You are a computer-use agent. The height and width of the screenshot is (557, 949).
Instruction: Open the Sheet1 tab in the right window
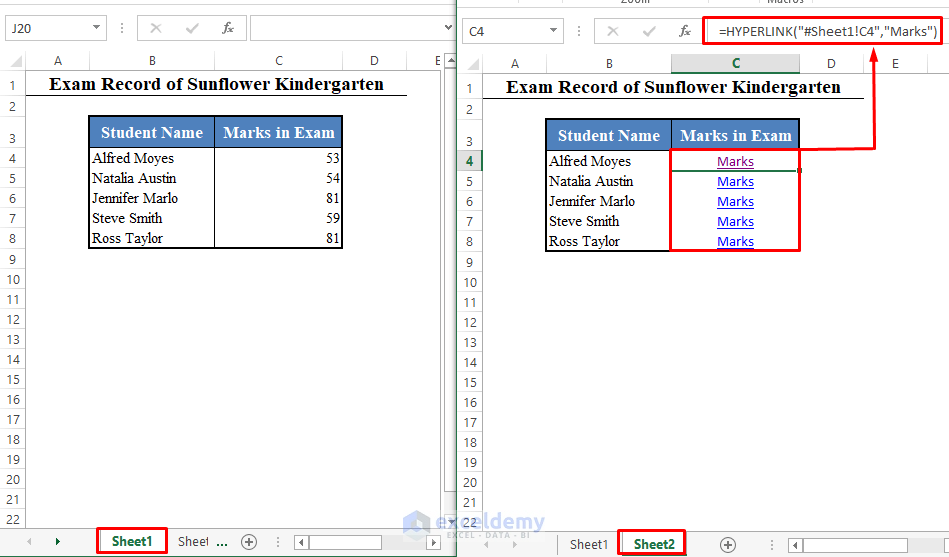click(588, 544)
